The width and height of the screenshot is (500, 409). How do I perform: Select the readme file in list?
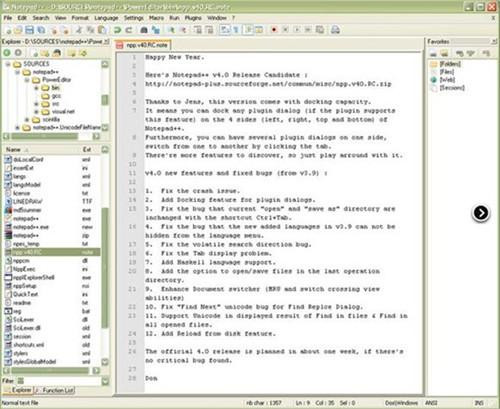point(22,303)
